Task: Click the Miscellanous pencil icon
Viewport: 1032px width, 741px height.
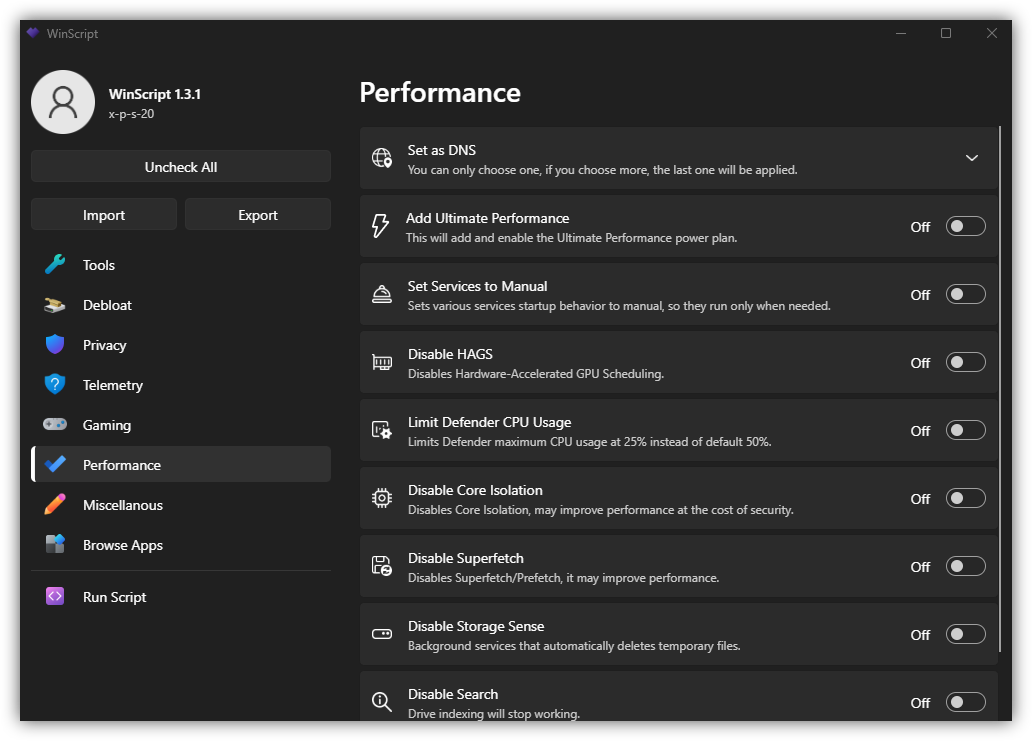Action: 55,505
